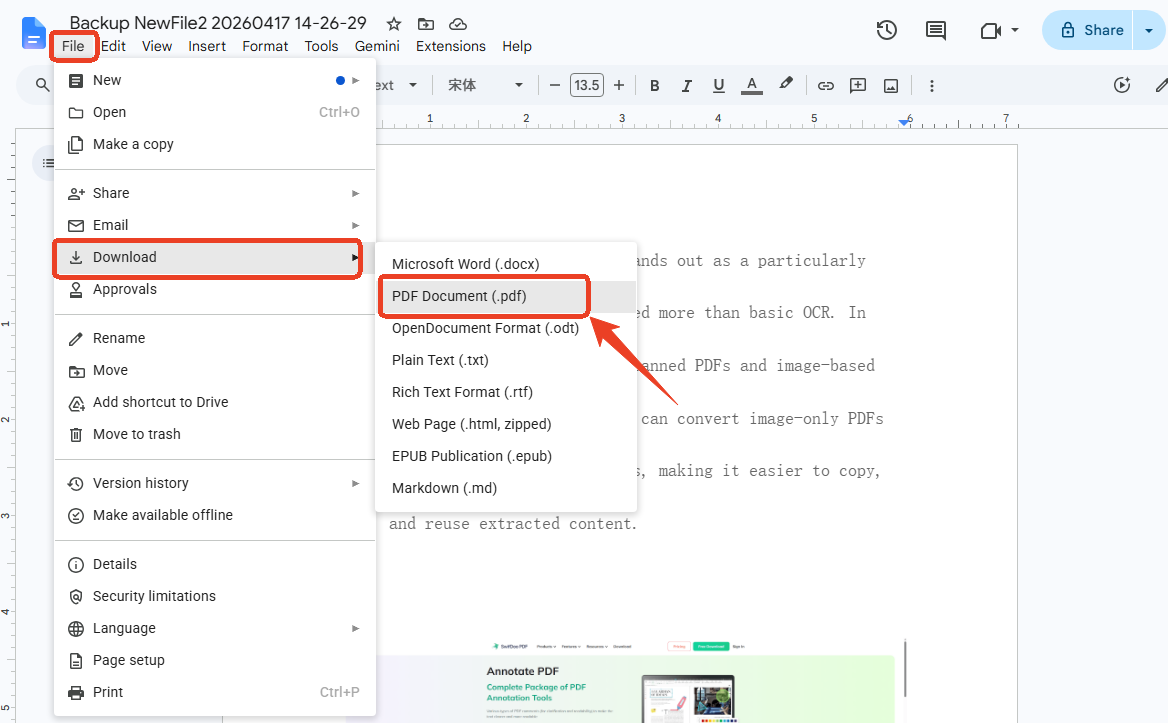
Task: Choose Rename in File menu
Action: pos(215,339)
